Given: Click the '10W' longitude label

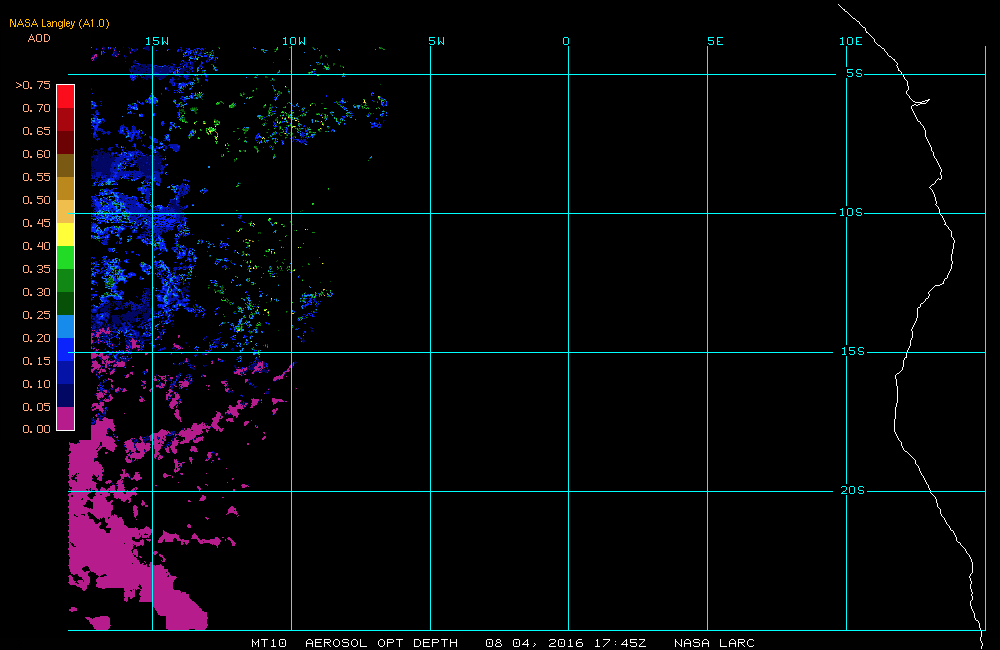Looking at the screenshot, I should [x=294, y=41].
